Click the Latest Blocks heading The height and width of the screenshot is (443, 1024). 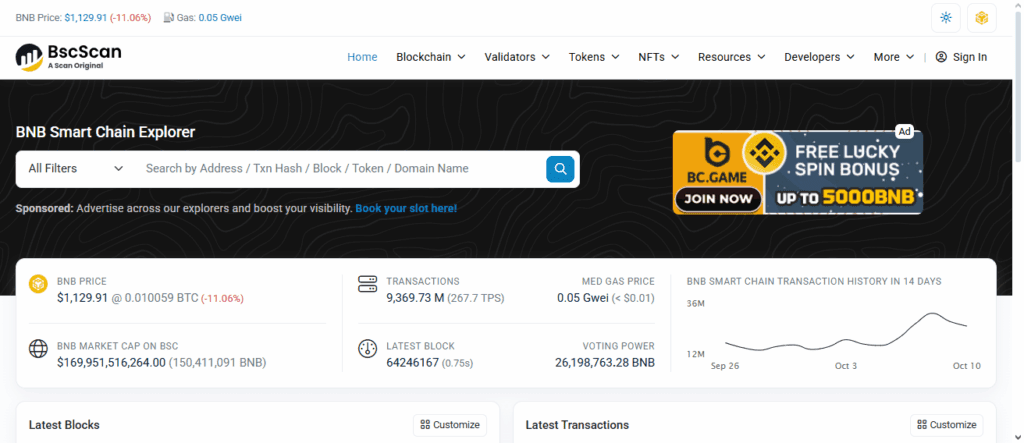(64, 425)
